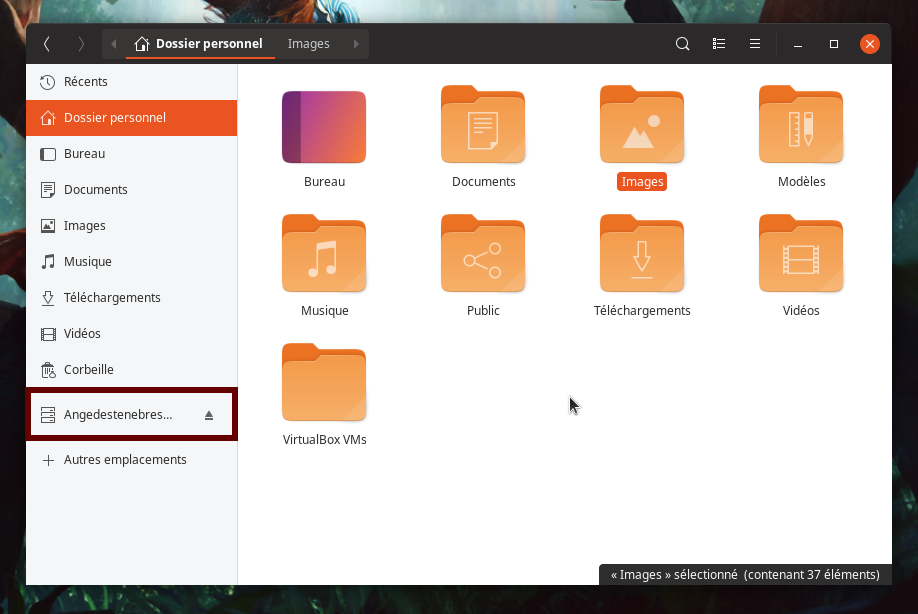Click Dossier personnel in the path bar

pyautogui.click(x=199, y=44)
